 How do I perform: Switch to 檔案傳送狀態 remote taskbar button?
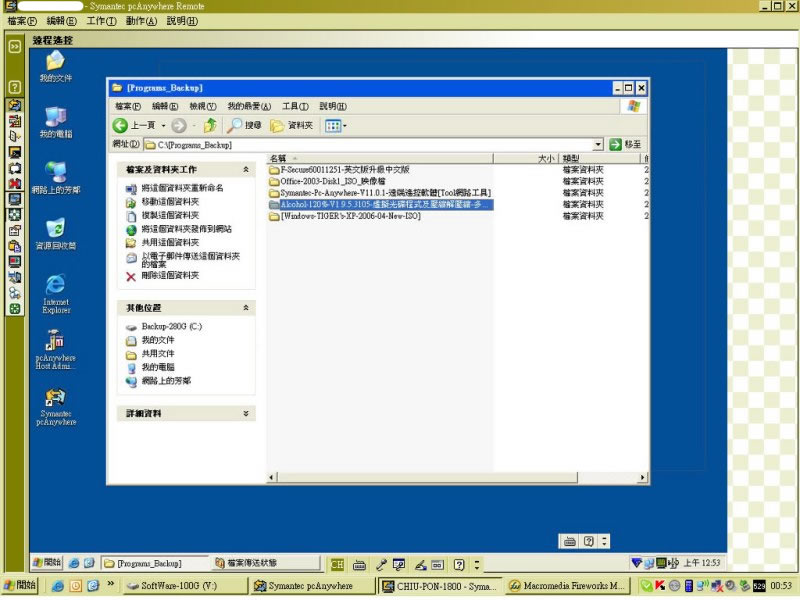pyautogui.click(x=265, y=563)
